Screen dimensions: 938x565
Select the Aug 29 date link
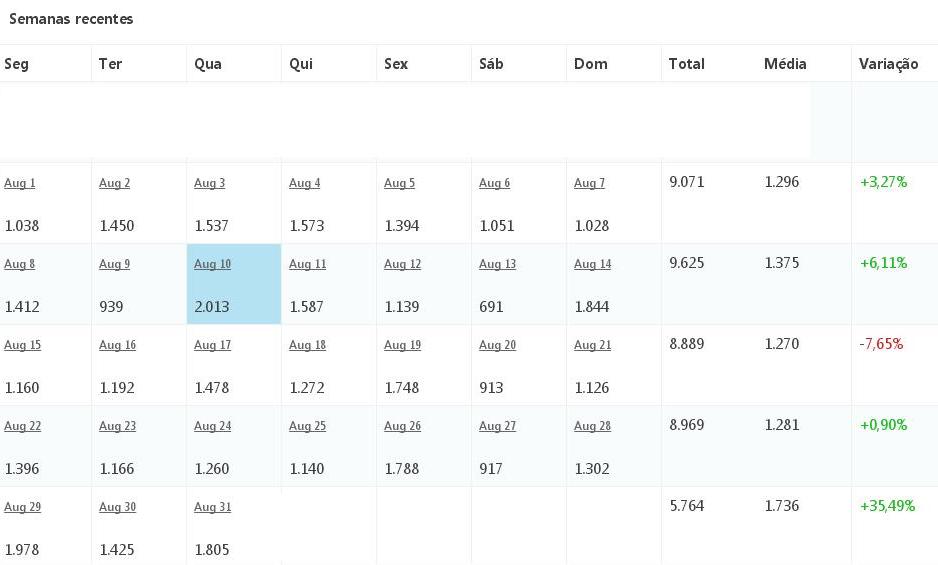23,507
